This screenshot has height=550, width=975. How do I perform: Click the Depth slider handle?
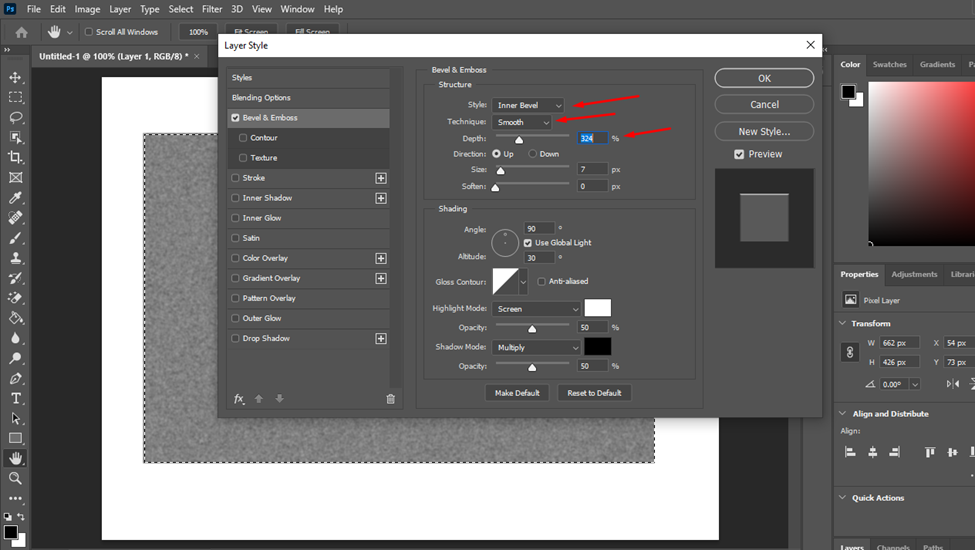pos(519,139)
